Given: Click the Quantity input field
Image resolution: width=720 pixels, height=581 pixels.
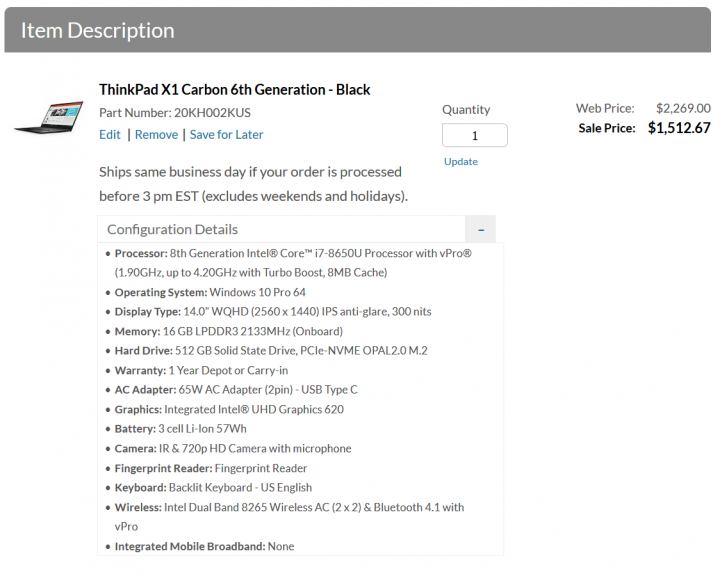Looking at the screenshot, I should tap(475, 135).
